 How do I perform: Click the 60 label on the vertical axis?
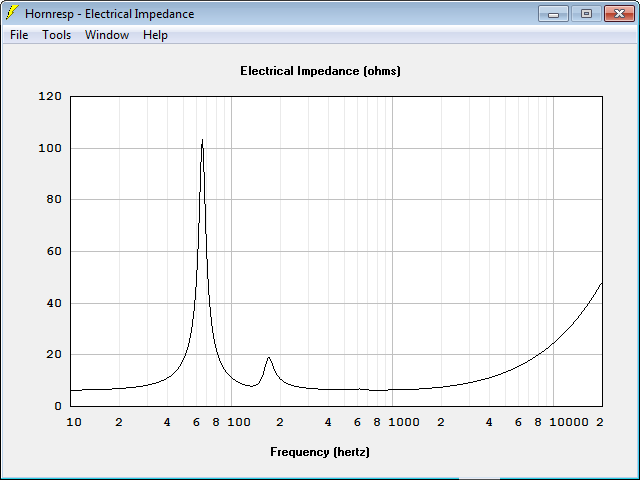54,251
